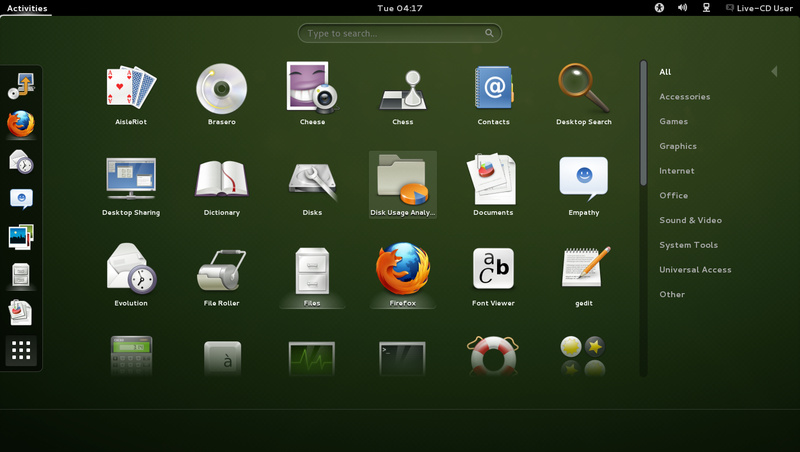Screen dimensions: 800x452
Task: Filter by Office category
Action: 673,195
